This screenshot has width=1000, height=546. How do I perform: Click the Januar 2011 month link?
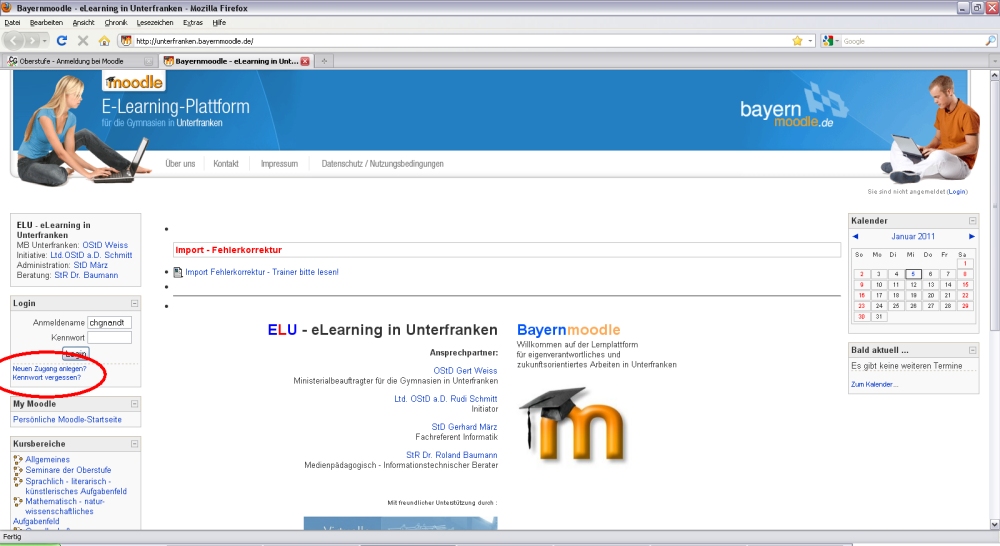click(x=913, y=237)
